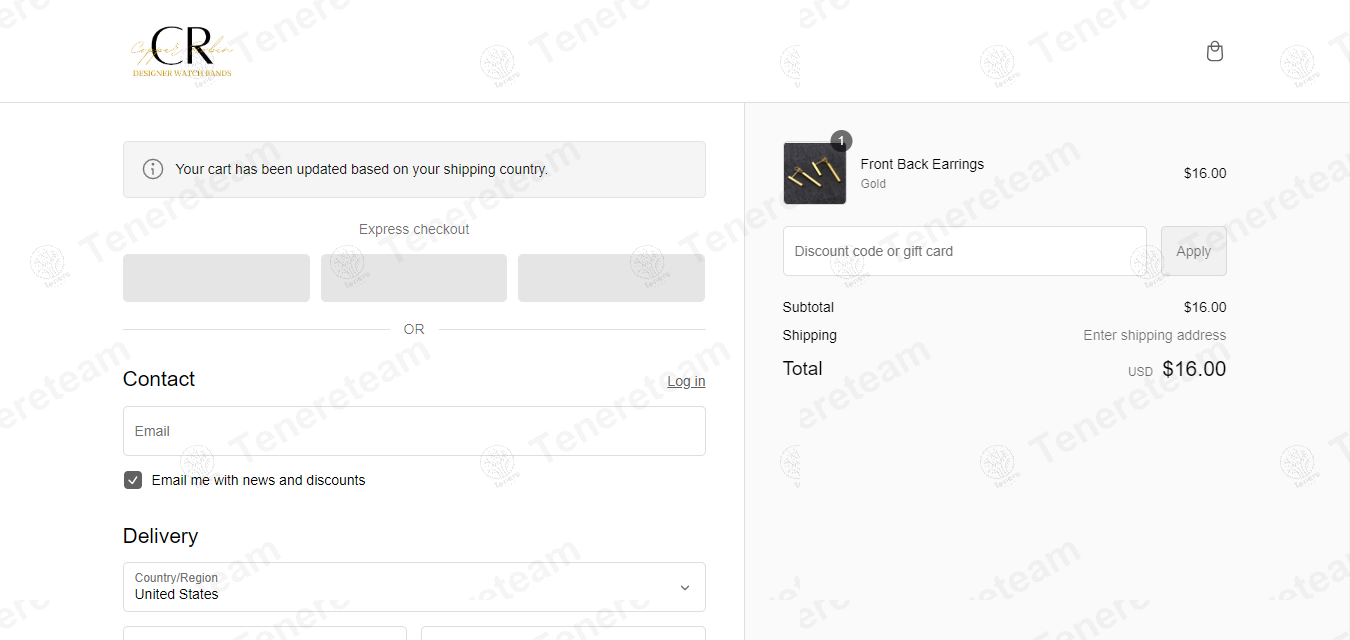This screenshot has width=1350, height=640.
Task: Expand the Country/Region dropdown chevron
Action: [x=685, y=587]
